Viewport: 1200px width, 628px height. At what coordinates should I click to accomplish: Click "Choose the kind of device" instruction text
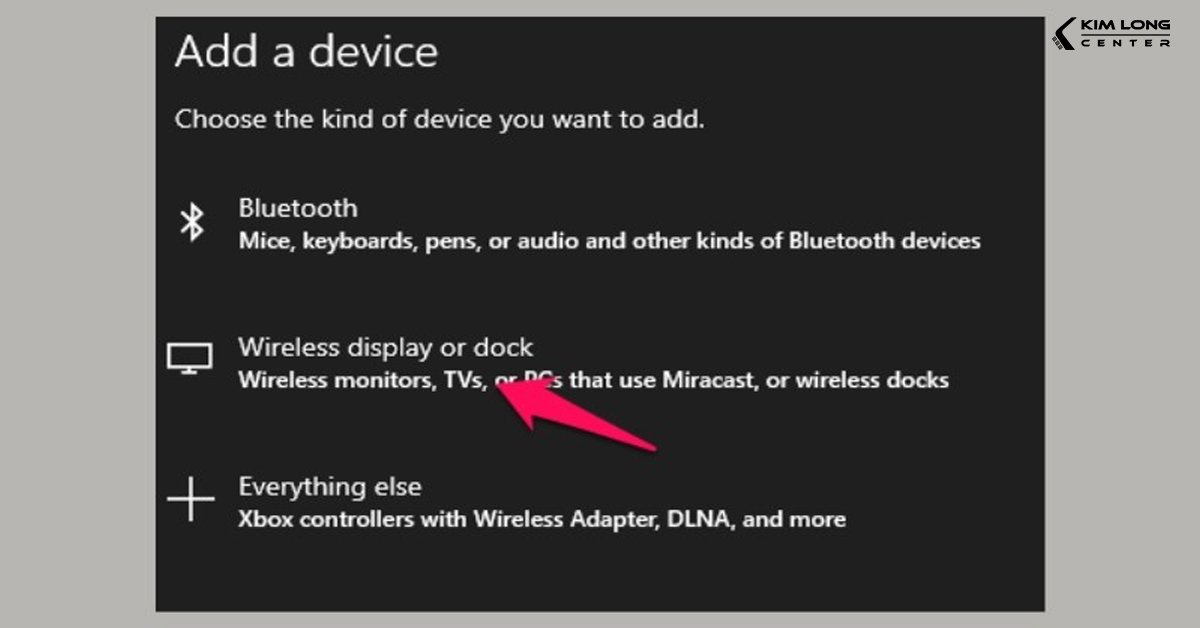[x=439, y=120]
